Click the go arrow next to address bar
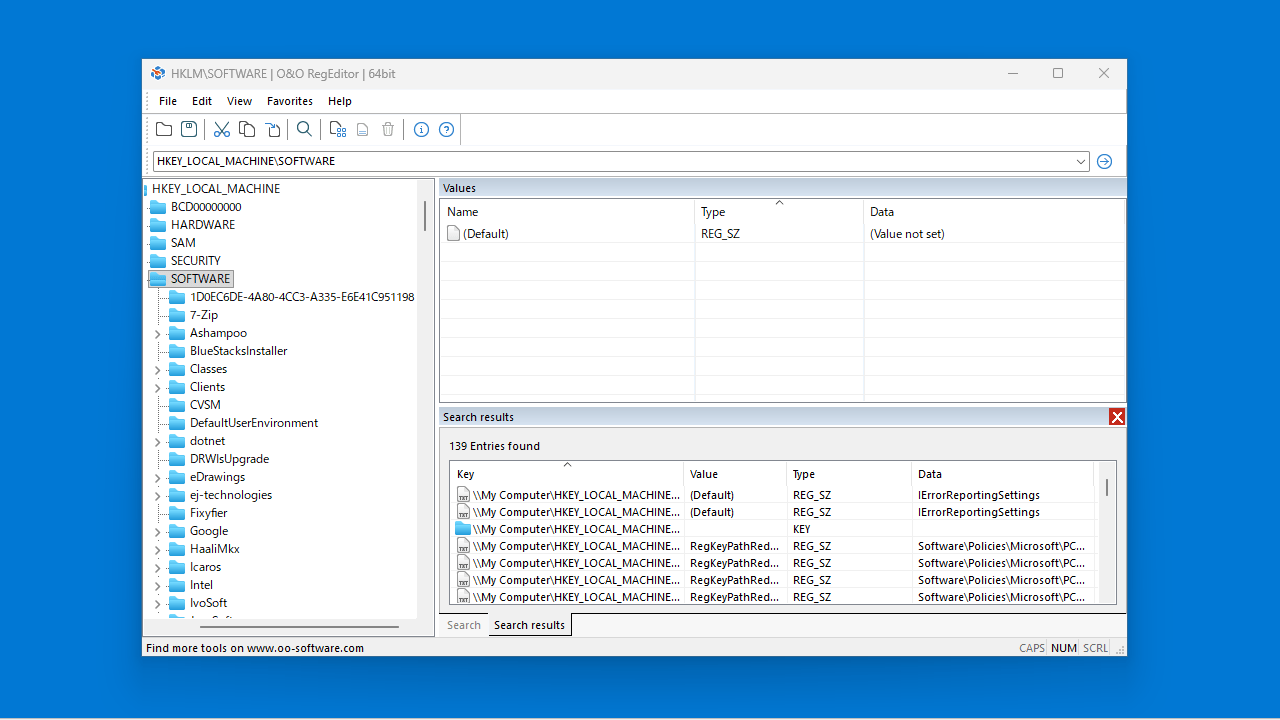The width and height of the screenshot is (1280, 720). (1104, 161)
